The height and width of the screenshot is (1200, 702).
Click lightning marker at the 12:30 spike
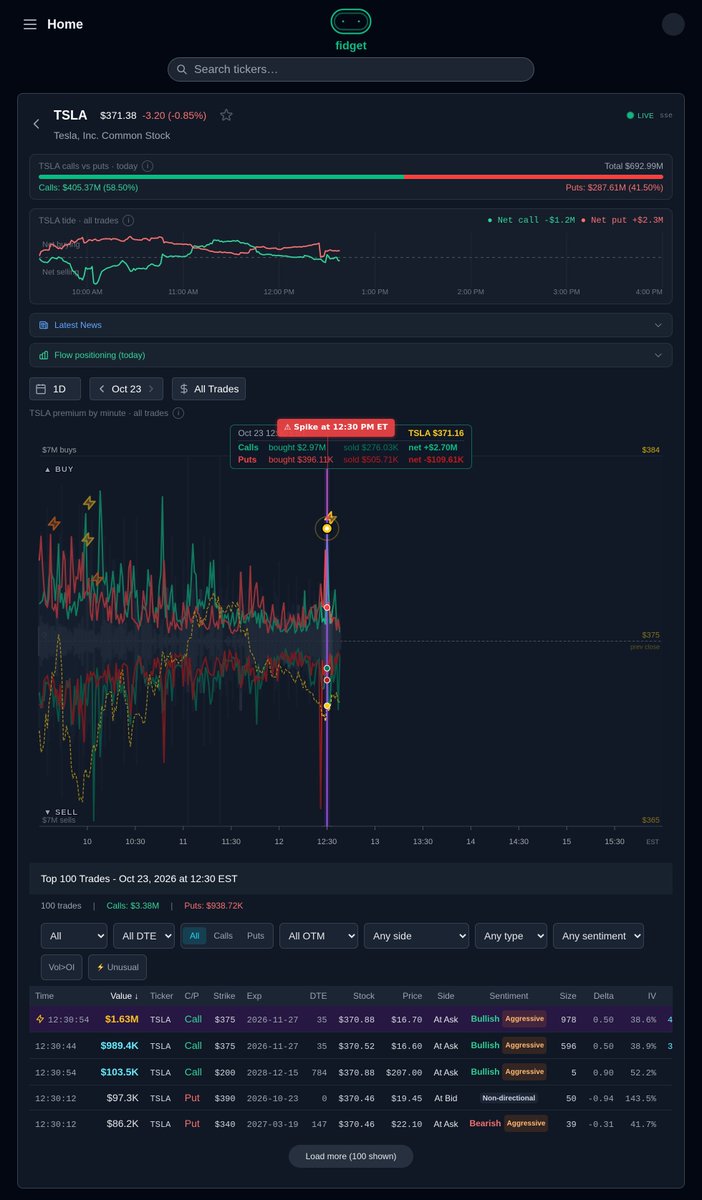(x=330, y=518)
